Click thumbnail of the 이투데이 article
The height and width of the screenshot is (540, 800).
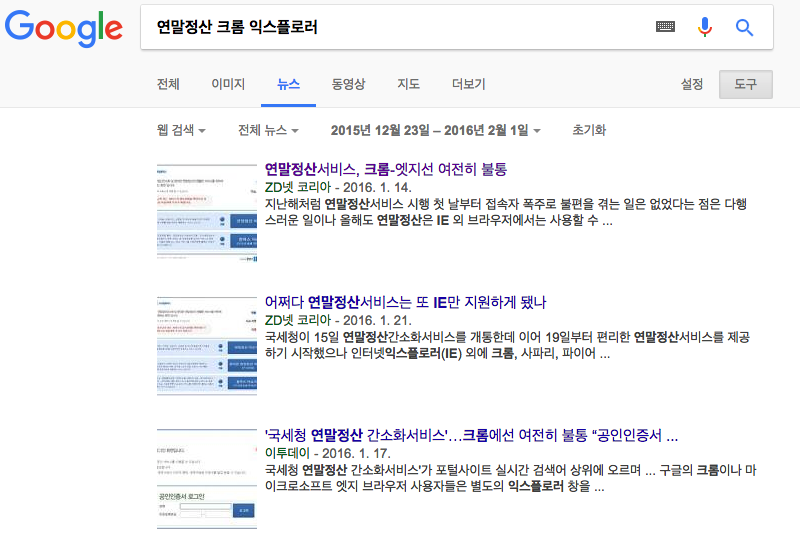(207, 479)
